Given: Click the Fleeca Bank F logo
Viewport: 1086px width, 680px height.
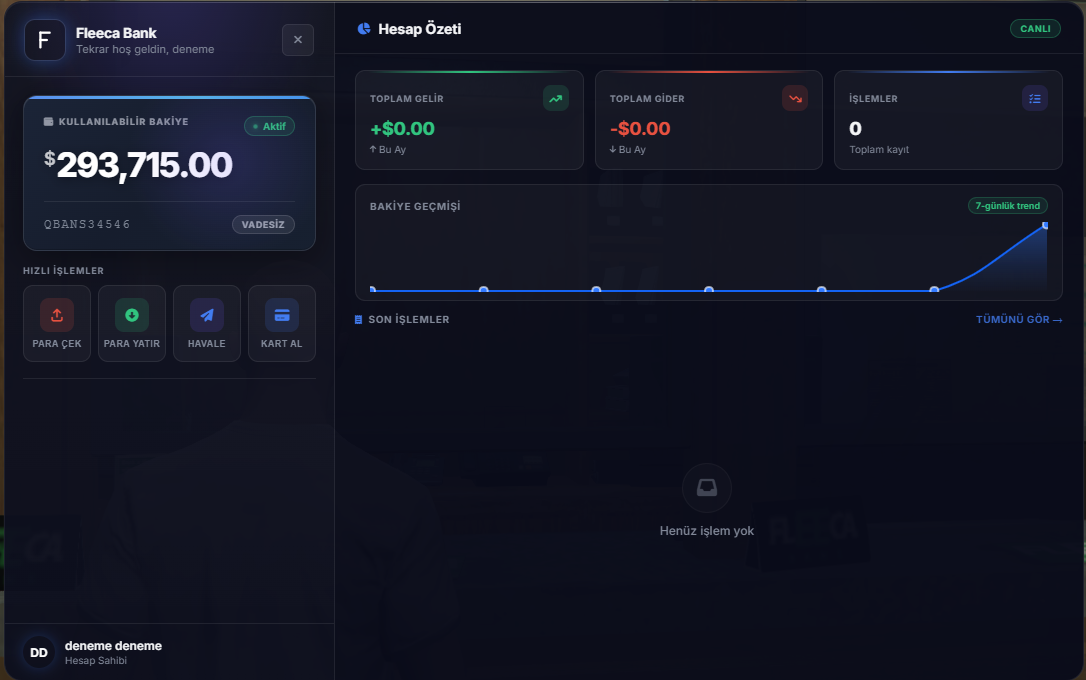Looking at the screenshot, I should point(44,40).
